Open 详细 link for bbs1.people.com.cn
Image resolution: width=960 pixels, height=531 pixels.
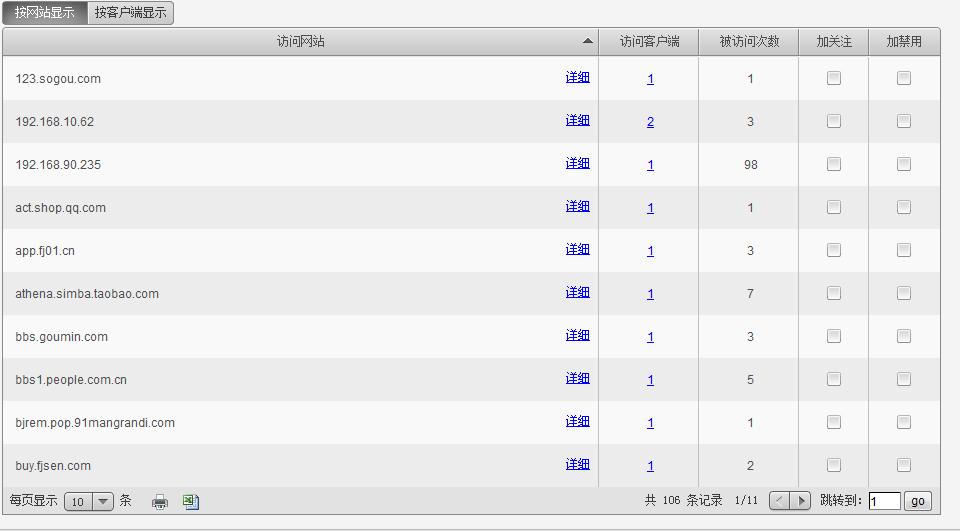tap(577, 378)
